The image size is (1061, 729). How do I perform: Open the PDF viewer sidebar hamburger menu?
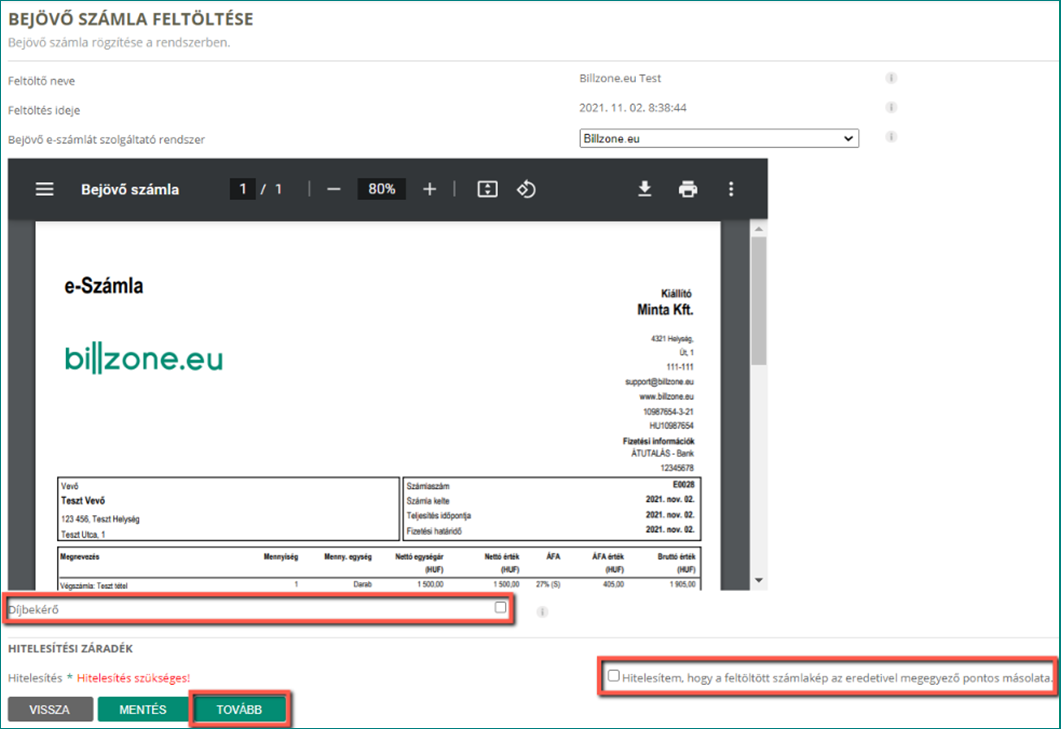coord(45,189)
